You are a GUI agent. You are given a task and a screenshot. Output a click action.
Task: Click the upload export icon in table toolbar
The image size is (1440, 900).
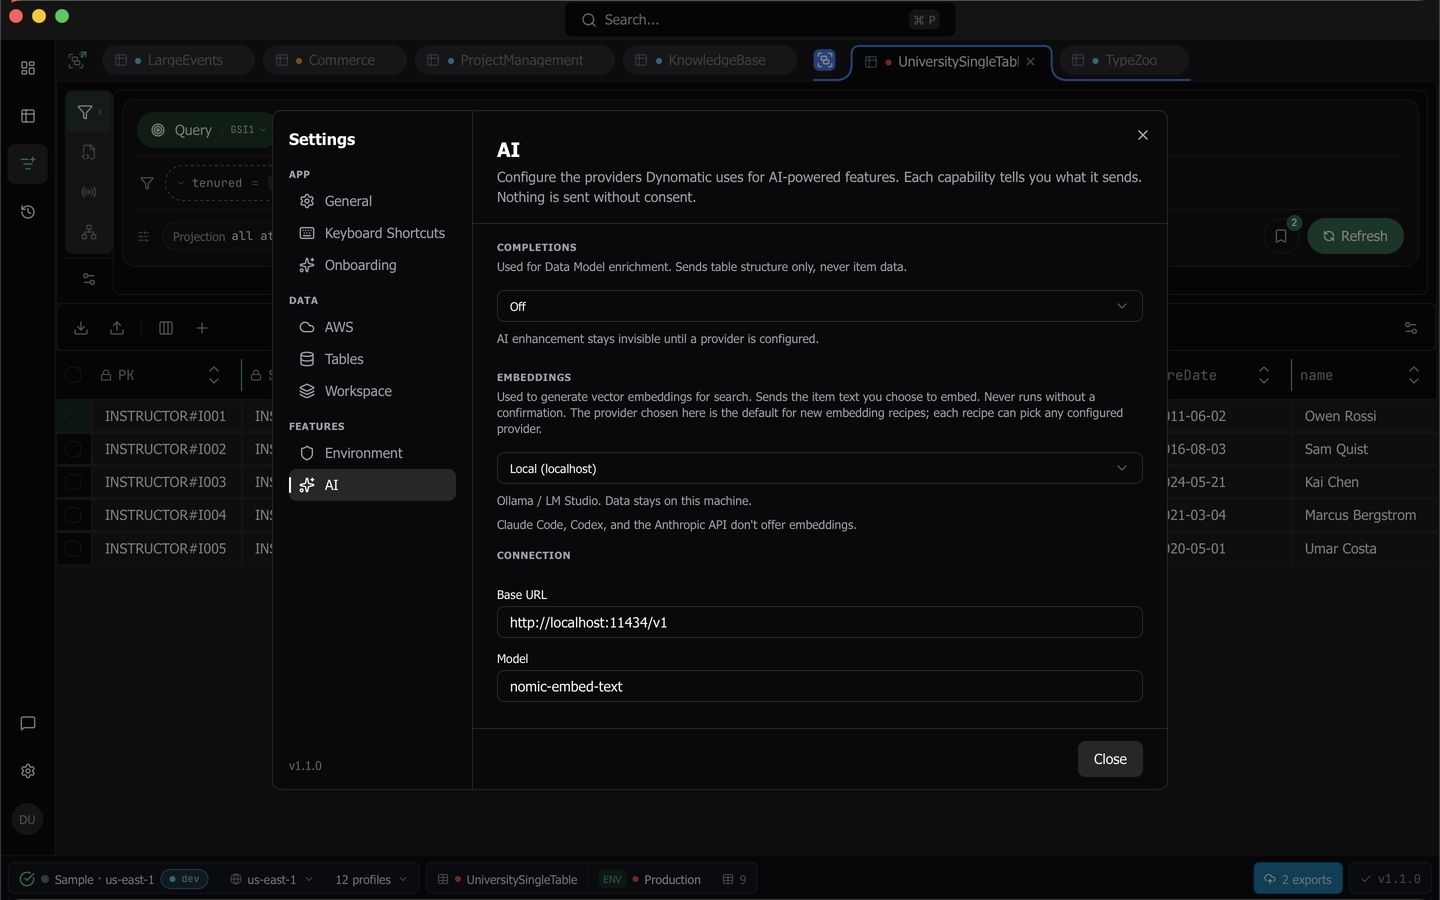click(117, 328)
